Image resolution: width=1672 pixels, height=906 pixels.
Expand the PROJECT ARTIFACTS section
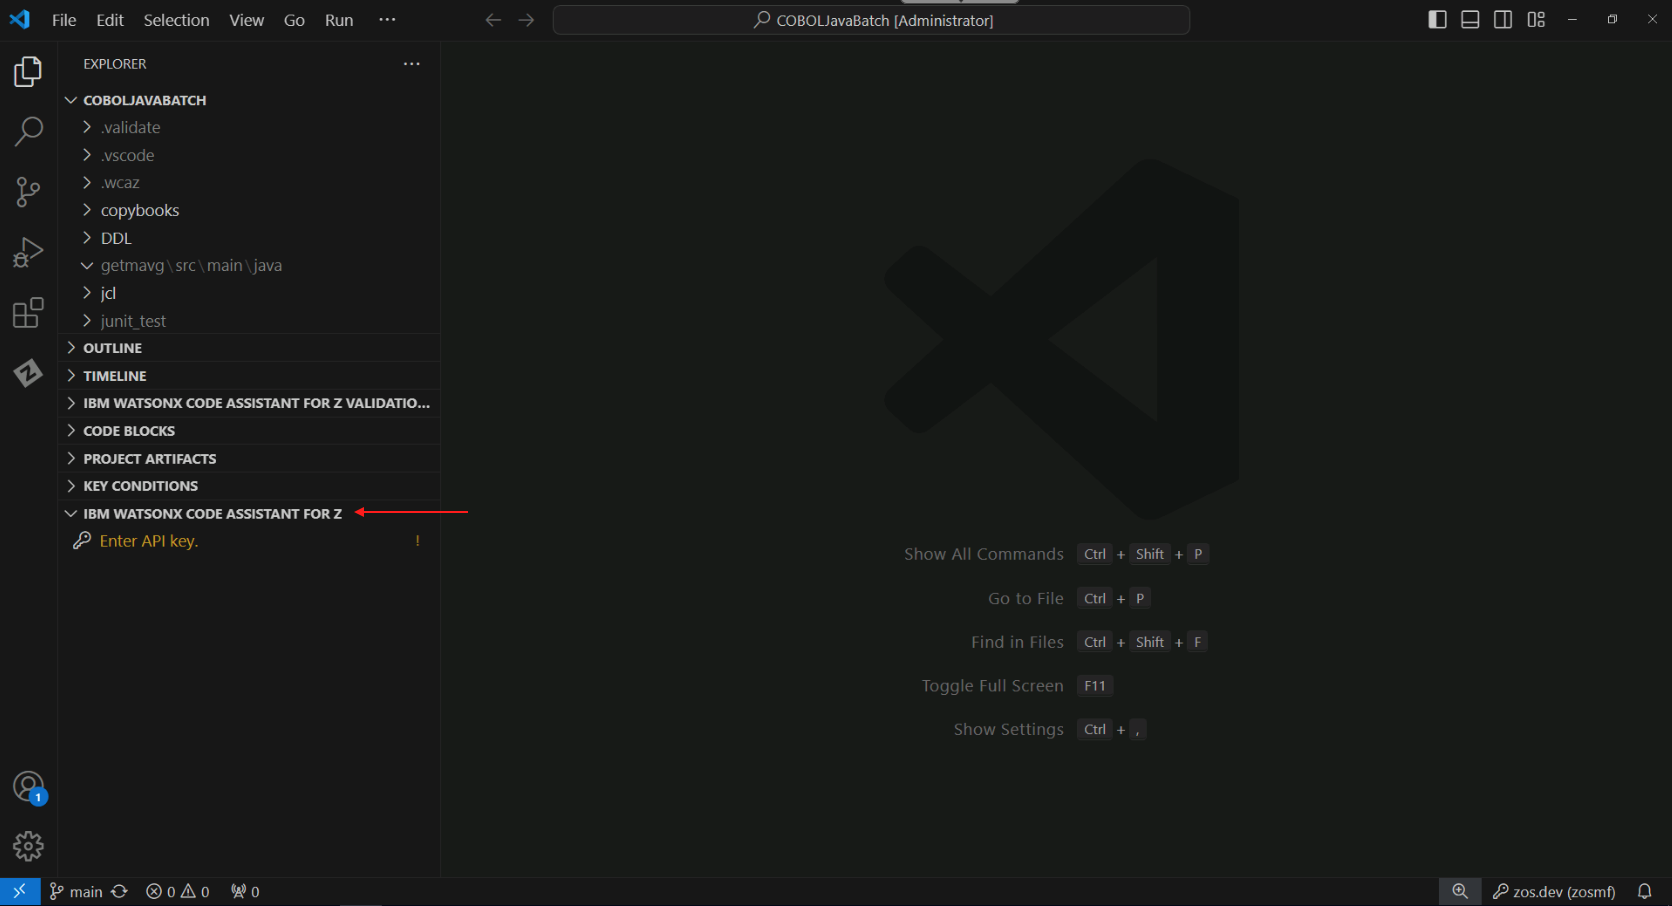pos(249,459)
